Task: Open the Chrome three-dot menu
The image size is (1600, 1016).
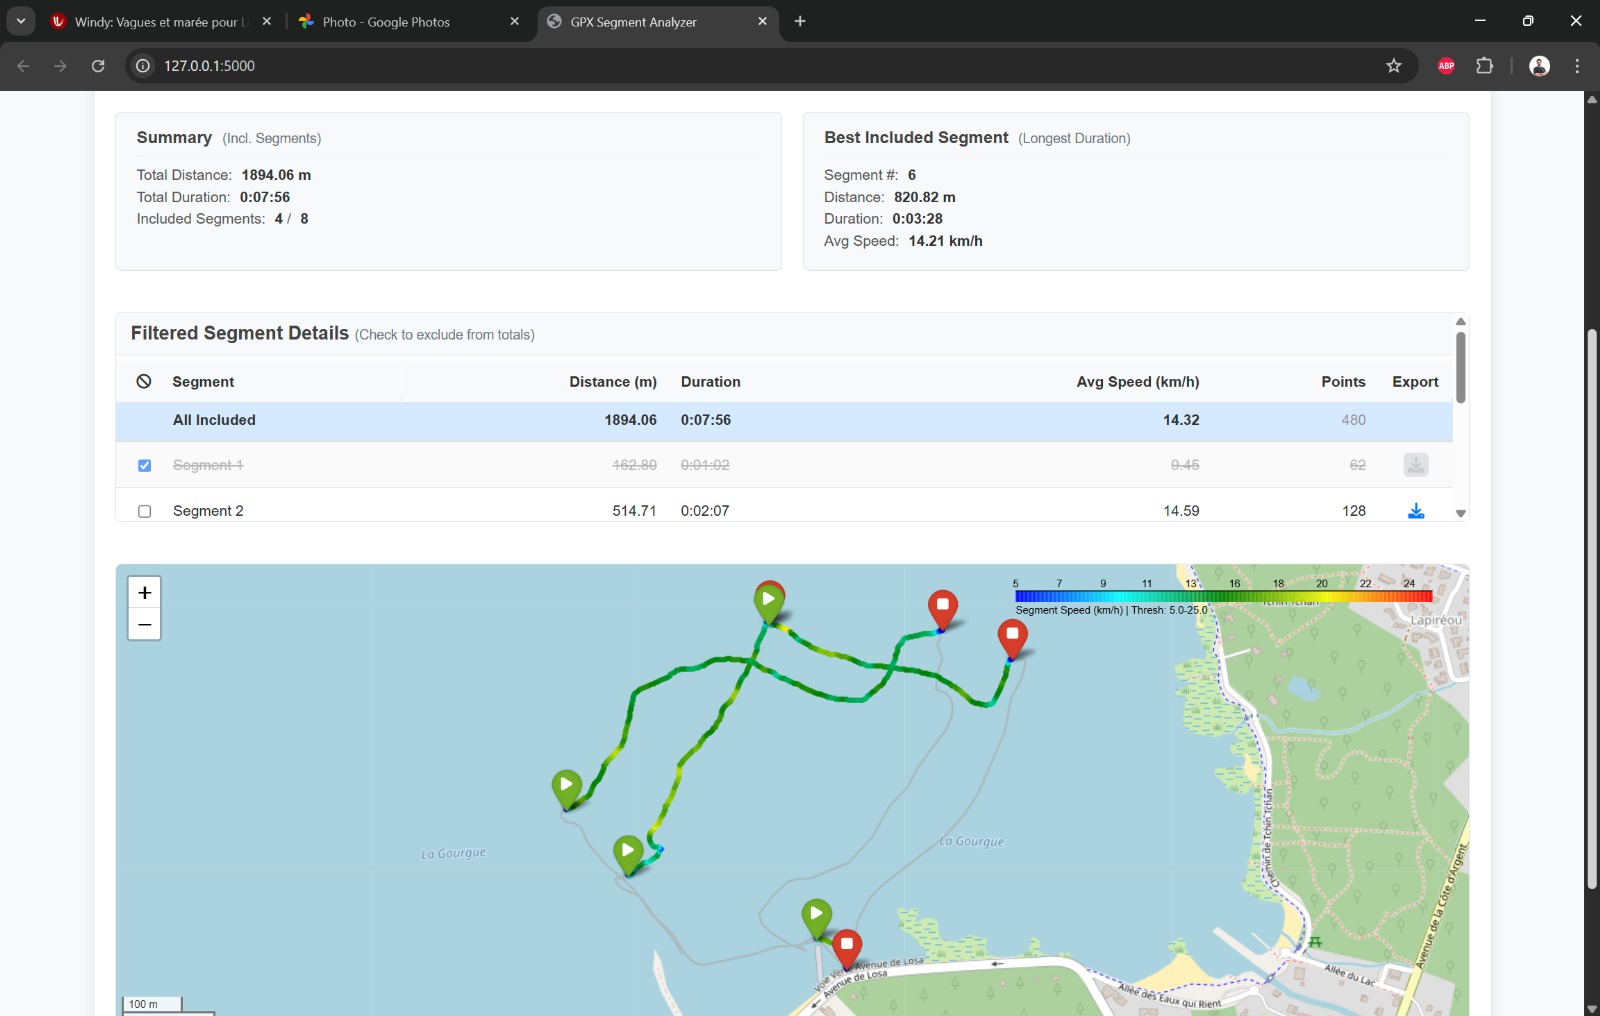Action: tap(1577, 66)
